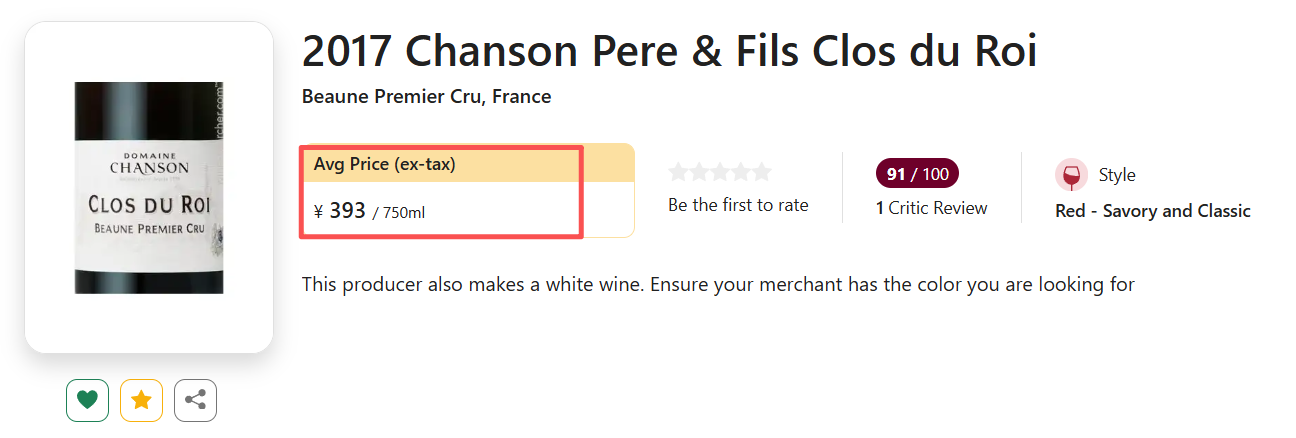Click the 2017 Chanson Pere & Fils title
Viewport: 1296px width, 438px height.
coord(669,51)
